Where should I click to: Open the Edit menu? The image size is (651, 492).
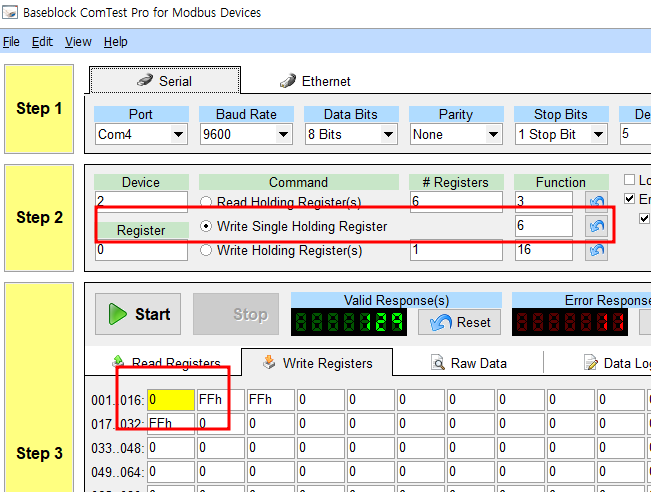coord(42,42)
